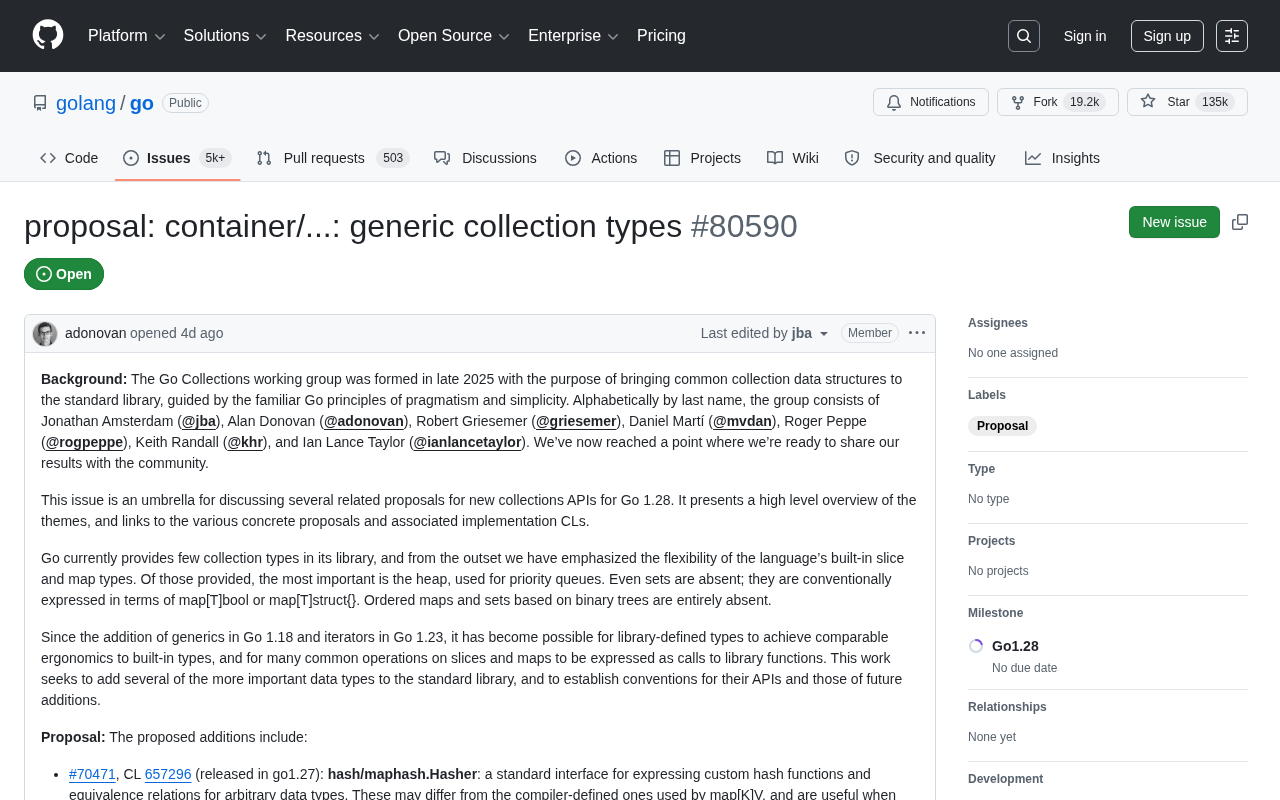Fork the repository
The height and width of the screenshot is (800, 1280).
(x=1058, y=102)
